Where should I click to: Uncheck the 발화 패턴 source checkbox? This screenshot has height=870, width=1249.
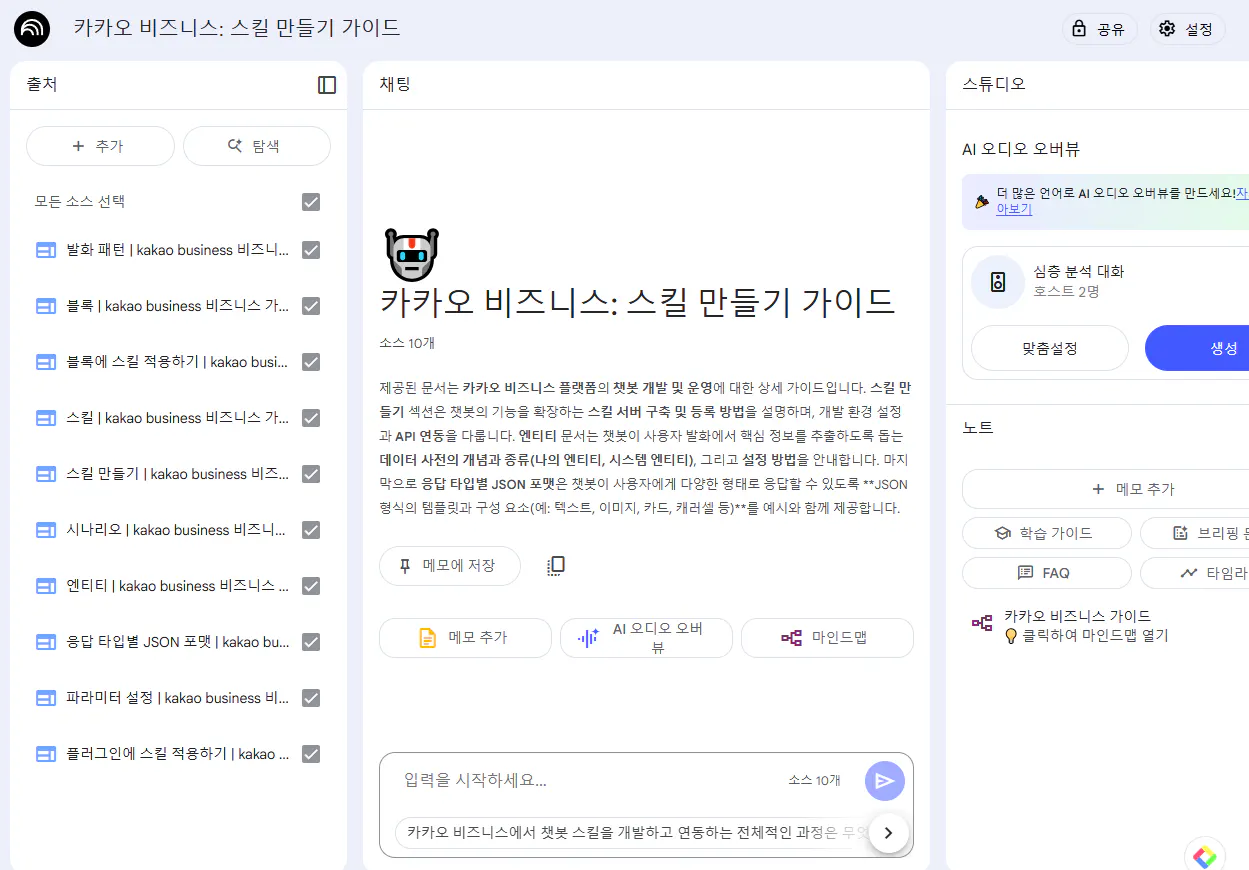[311, 250]
